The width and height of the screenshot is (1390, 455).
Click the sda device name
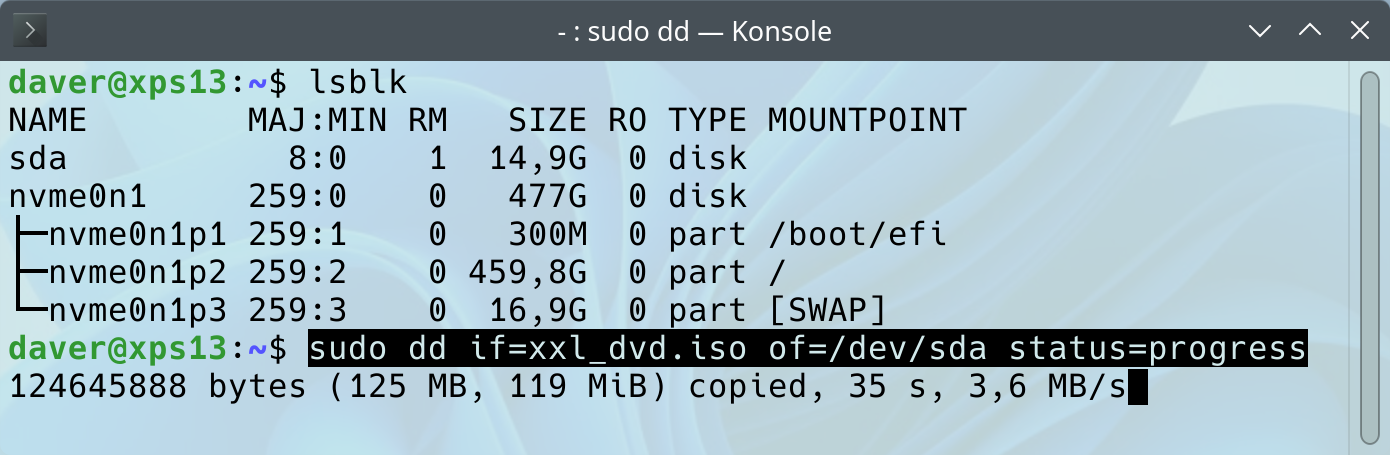click(38, 159)
